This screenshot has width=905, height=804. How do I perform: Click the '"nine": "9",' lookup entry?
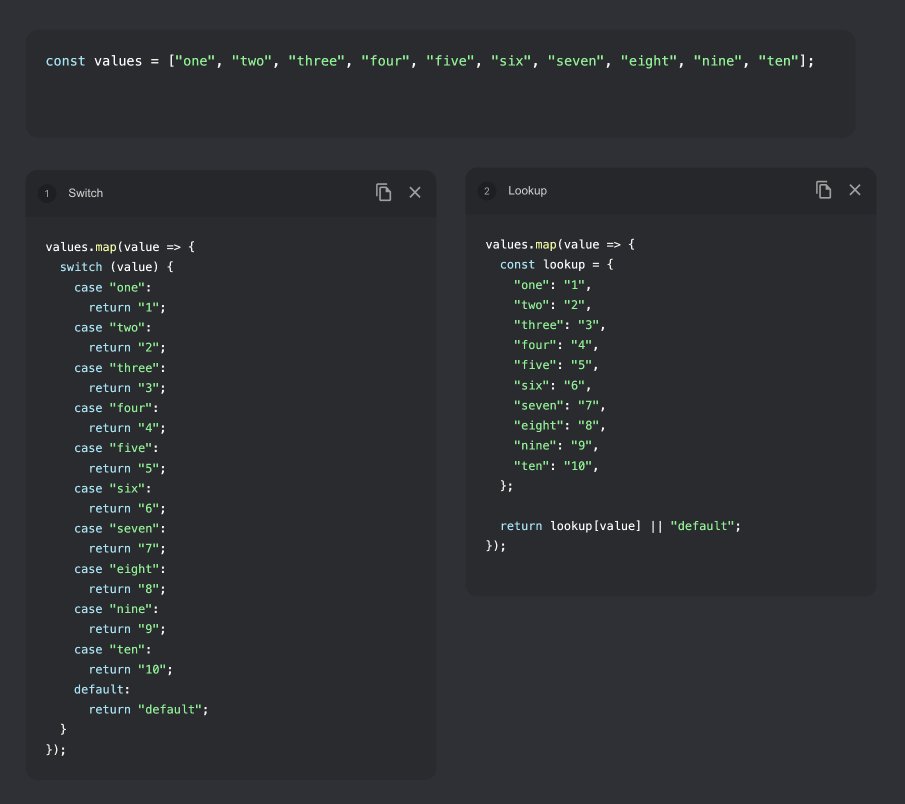pos(556,445)
